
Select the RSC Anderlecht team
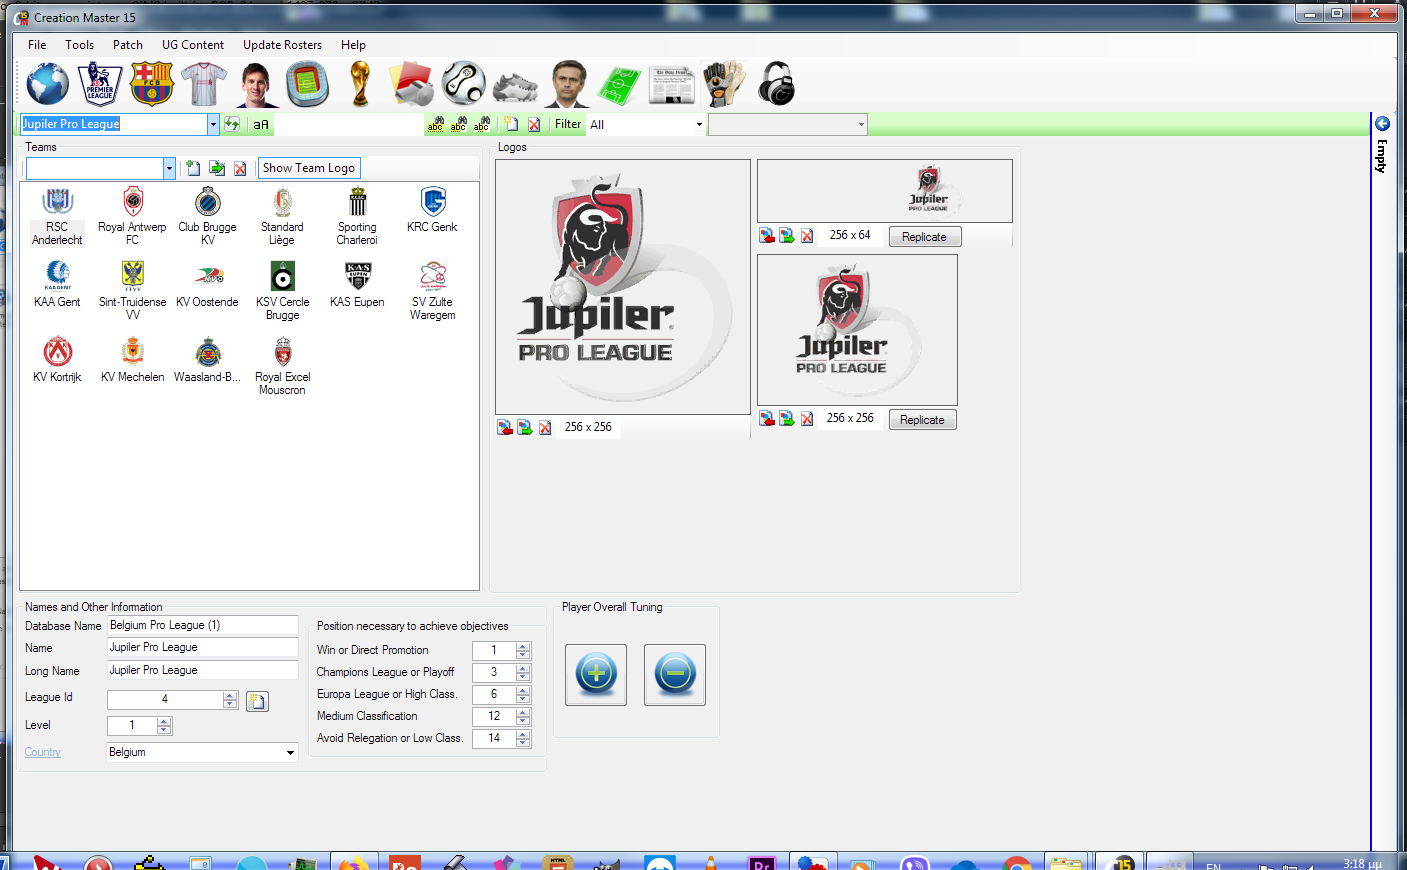click(57, 216)
